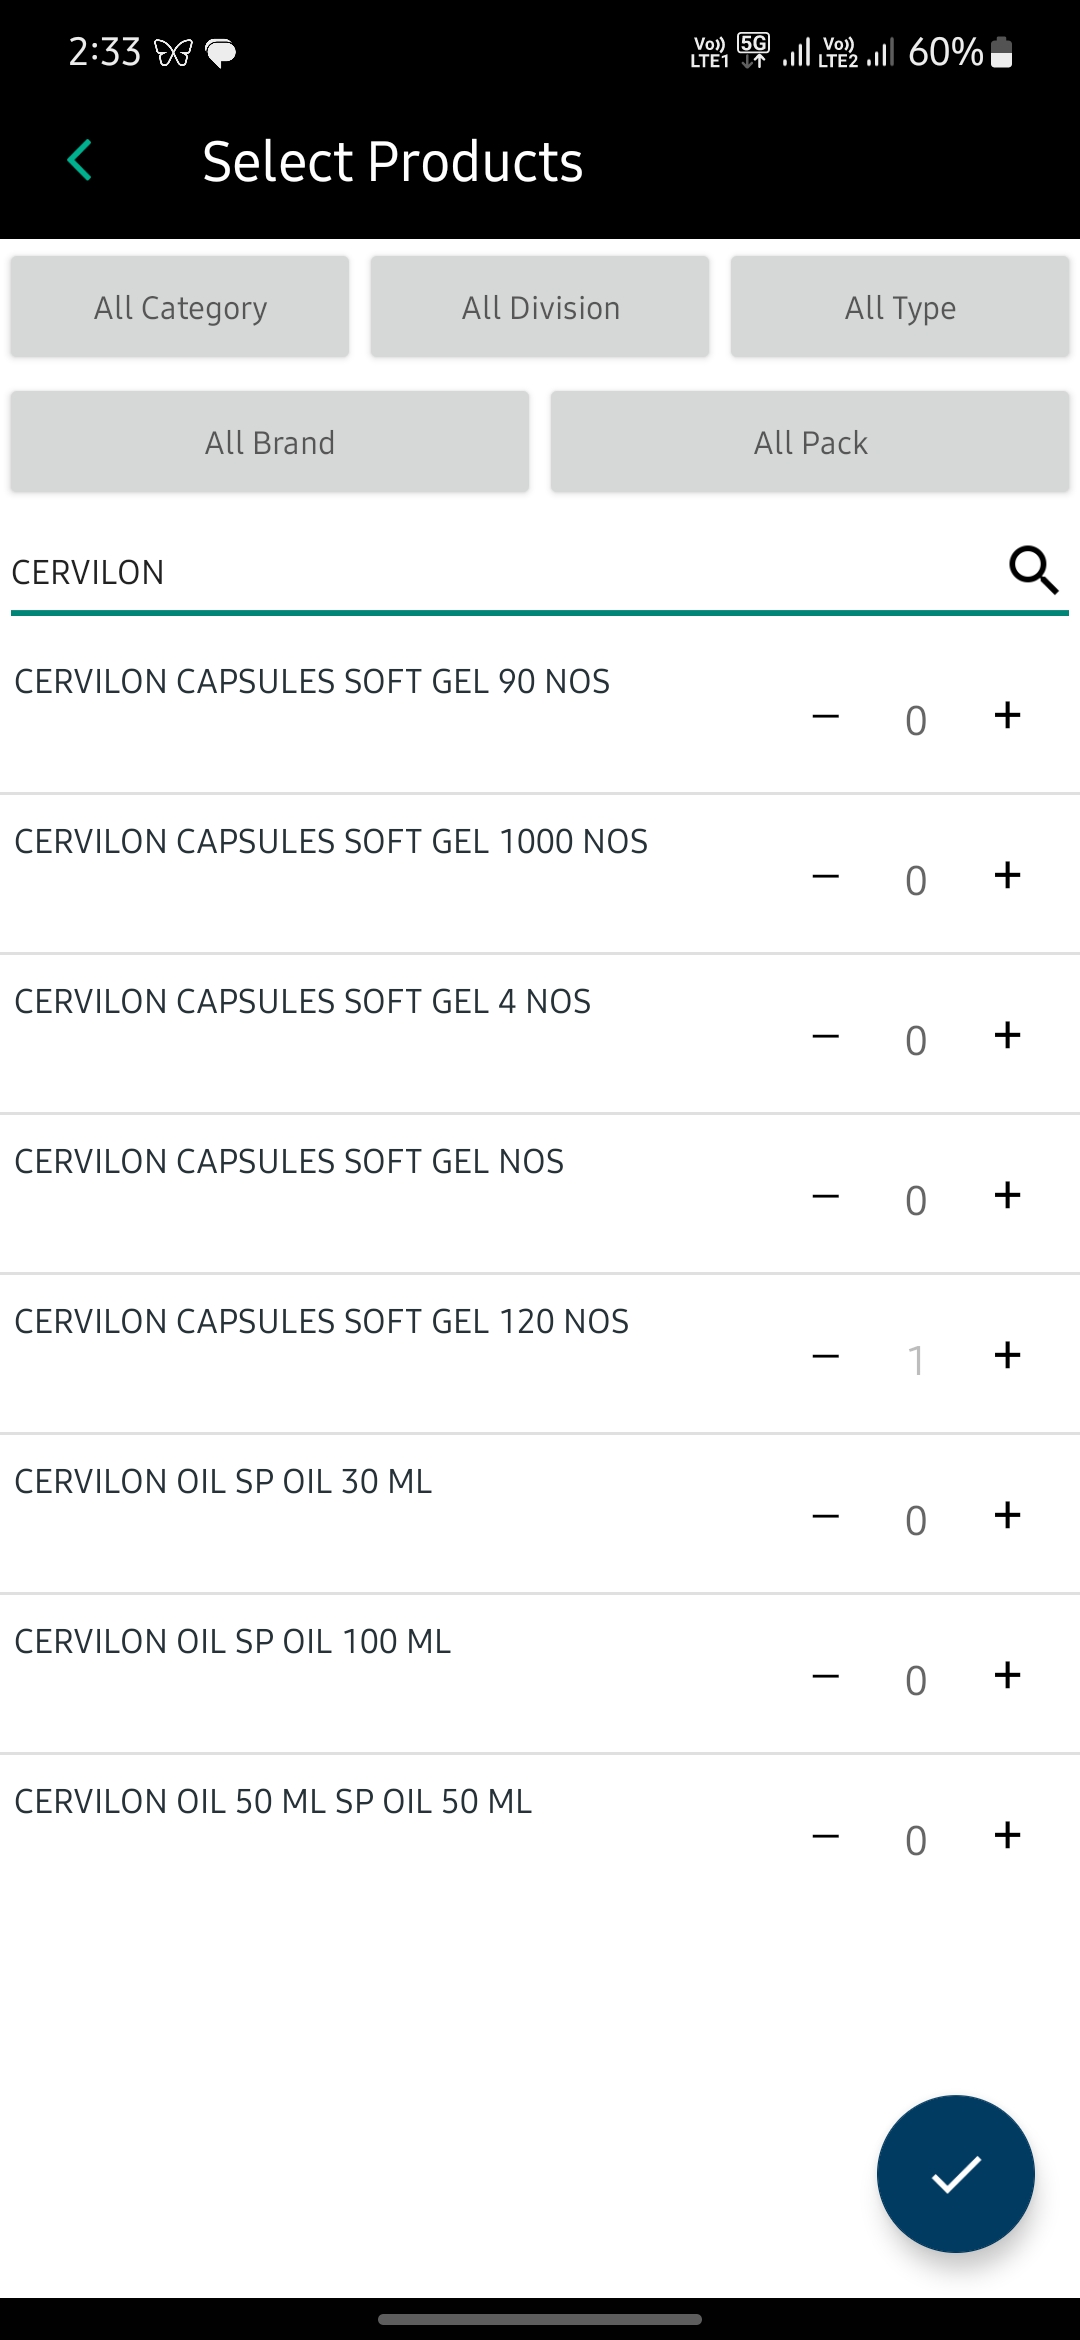The width and height of the screenshot is (1080, 2340).
Task: Open the All Type filter
Action: (x=900, y=307)
